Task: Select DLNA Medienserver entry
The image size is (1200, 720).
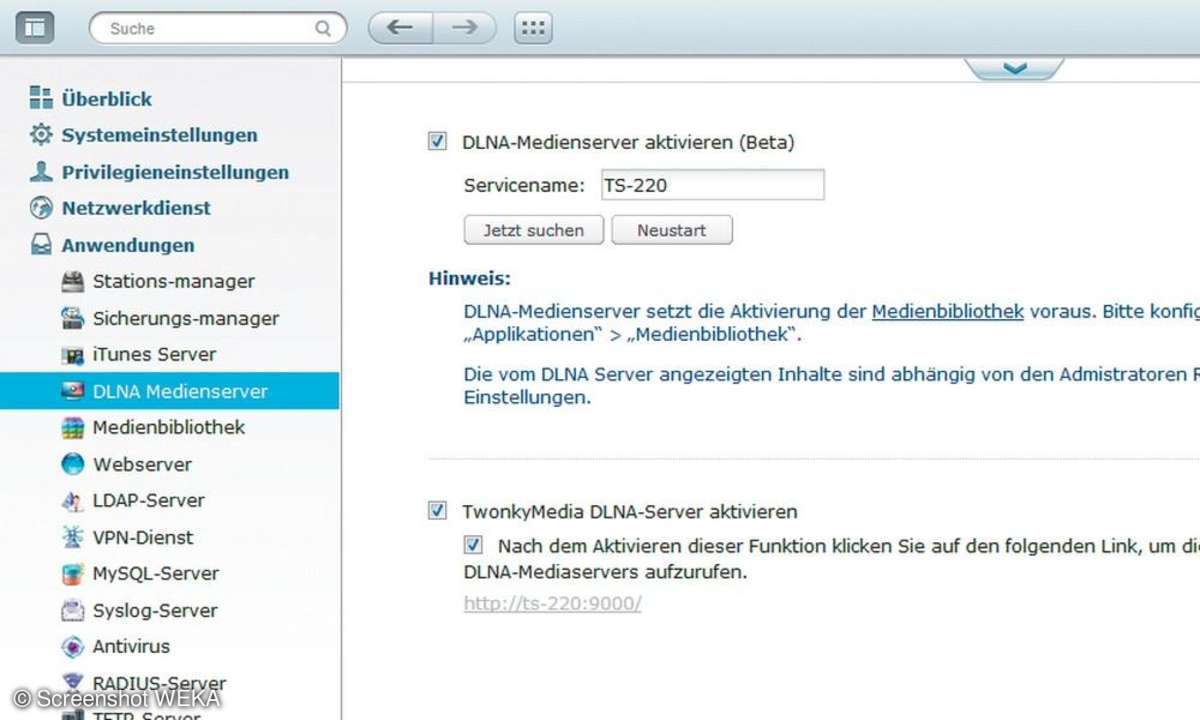Action: (x=169, y=391)
